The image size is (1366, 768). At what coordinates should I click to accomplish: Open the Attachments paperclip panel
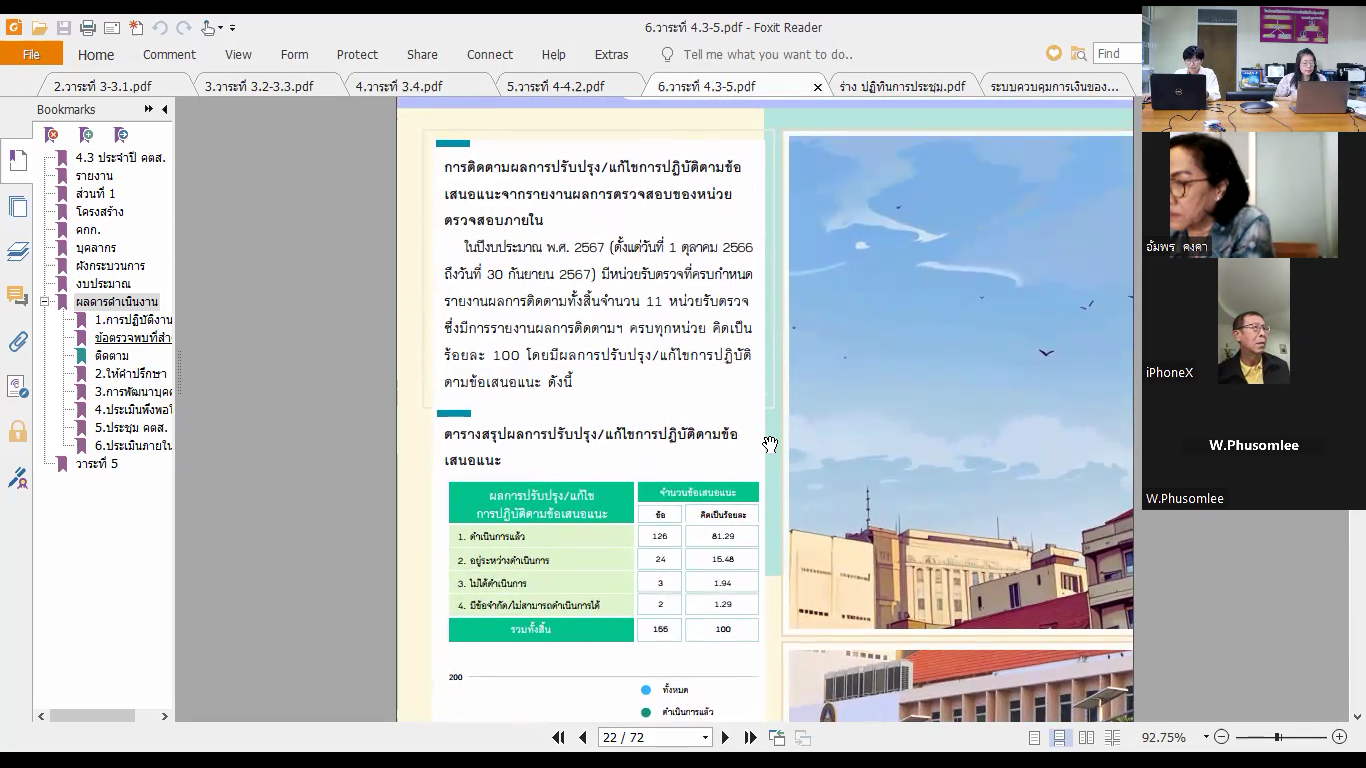pos(17,342)
